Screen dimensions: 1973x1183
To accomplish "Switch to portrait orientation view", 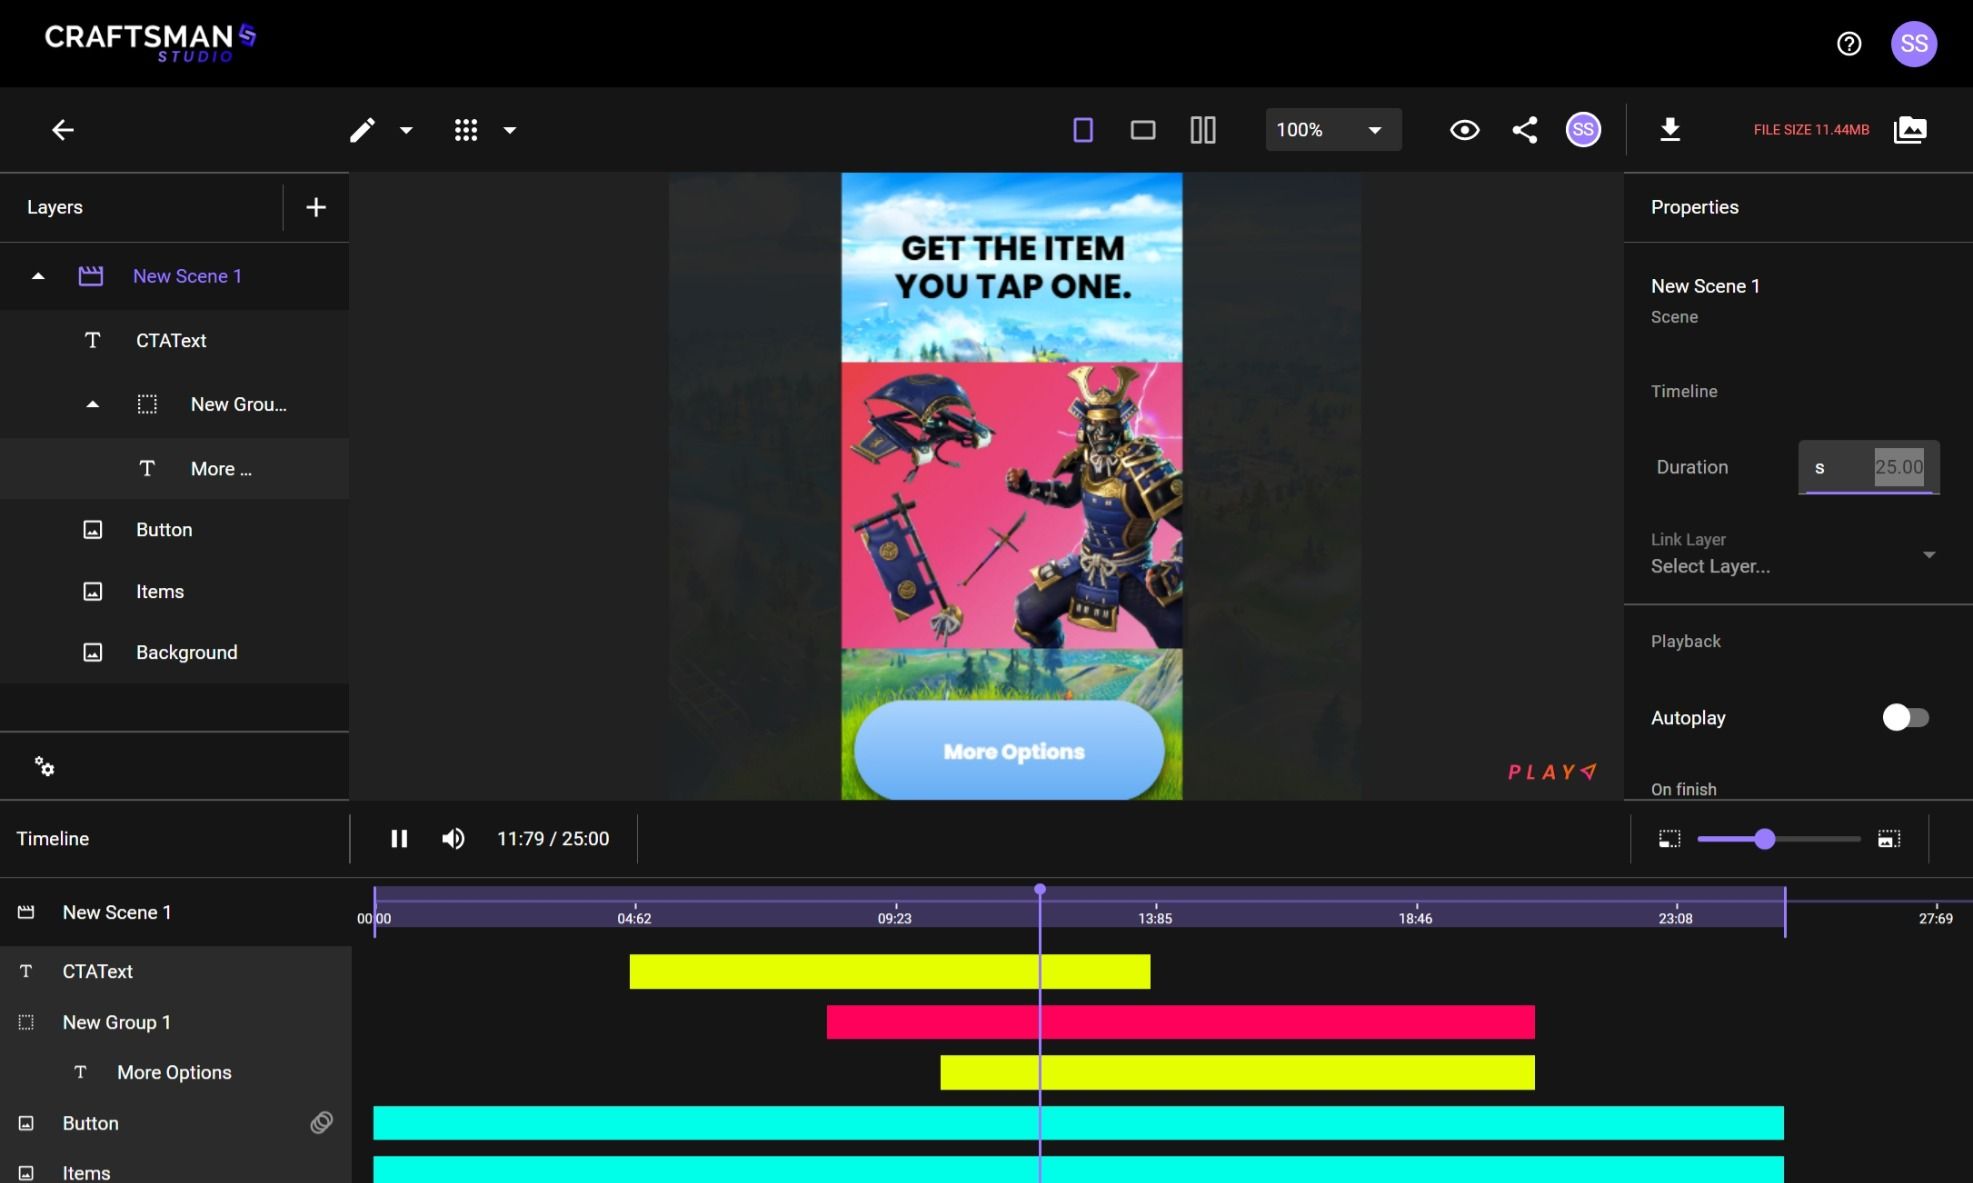I will click(x=1083, y=130).
